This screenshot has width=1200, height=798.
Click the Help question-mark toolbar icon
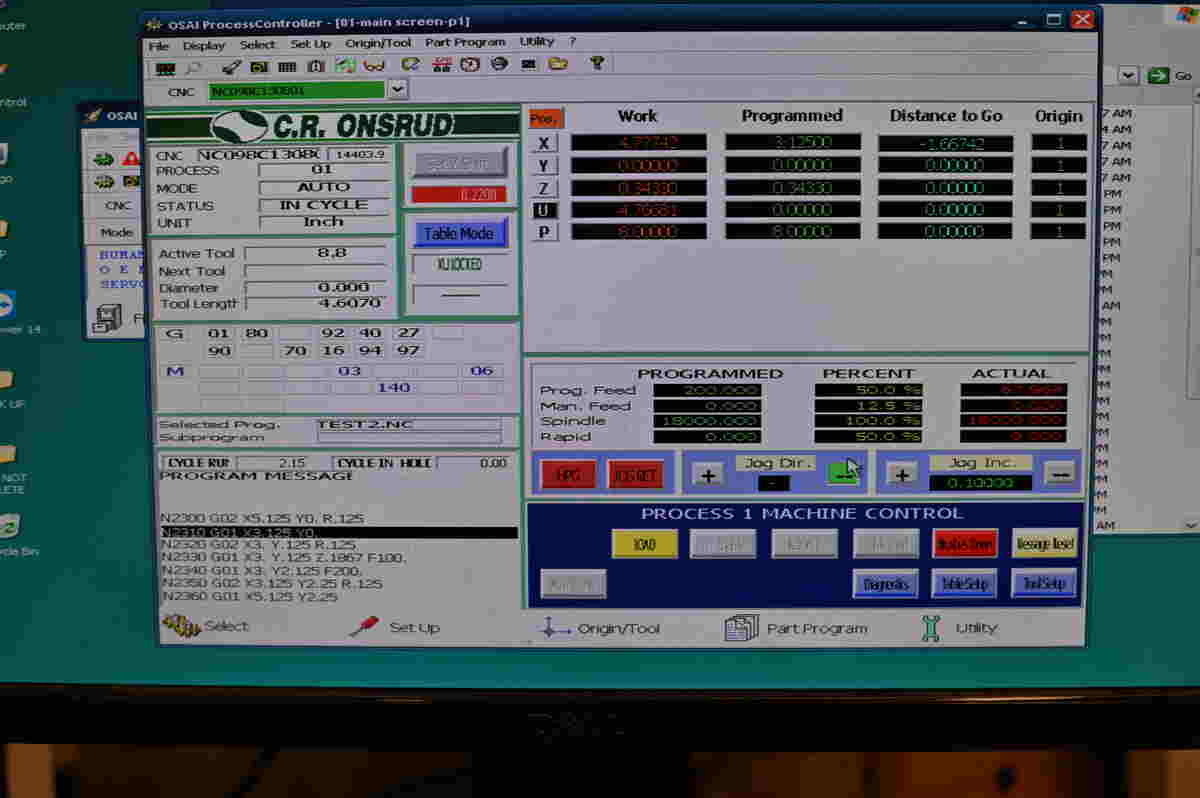tap(597, 66)
